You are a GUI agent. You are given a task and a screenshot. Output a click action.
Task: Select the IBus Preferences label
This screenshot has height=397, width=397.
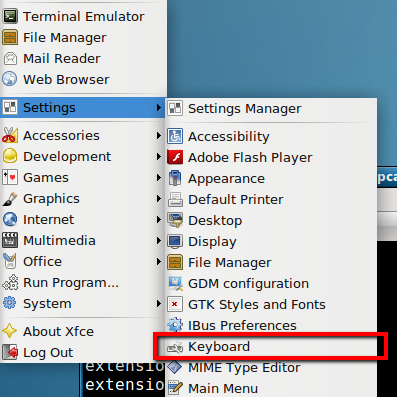[242, 325]
